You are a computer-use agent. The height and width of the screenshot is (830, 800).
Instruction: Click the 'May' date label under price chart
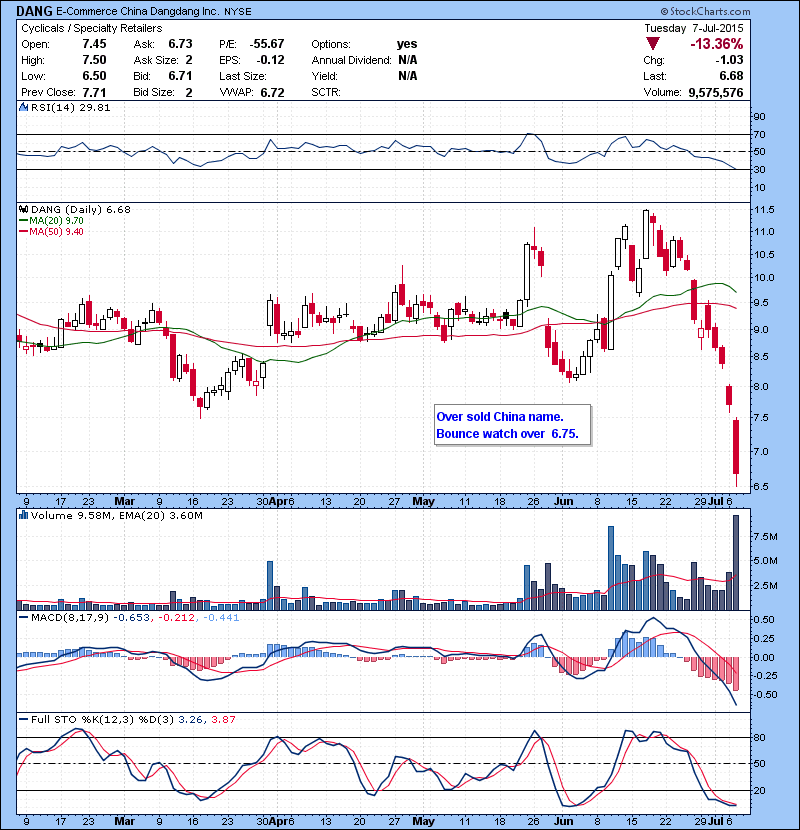pos(424,501)
